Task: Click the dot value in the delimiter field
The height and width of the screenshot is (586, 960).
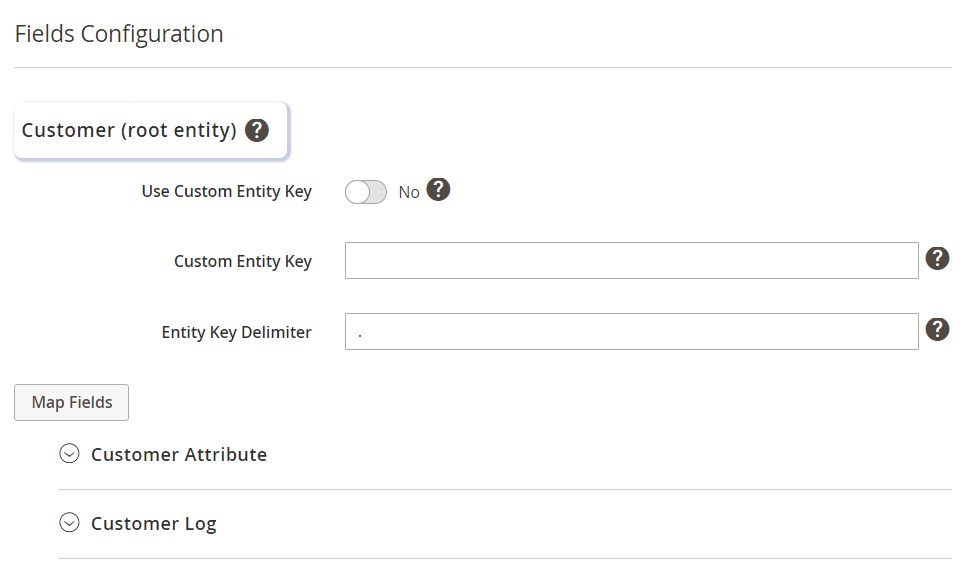Action: (359, 333)
